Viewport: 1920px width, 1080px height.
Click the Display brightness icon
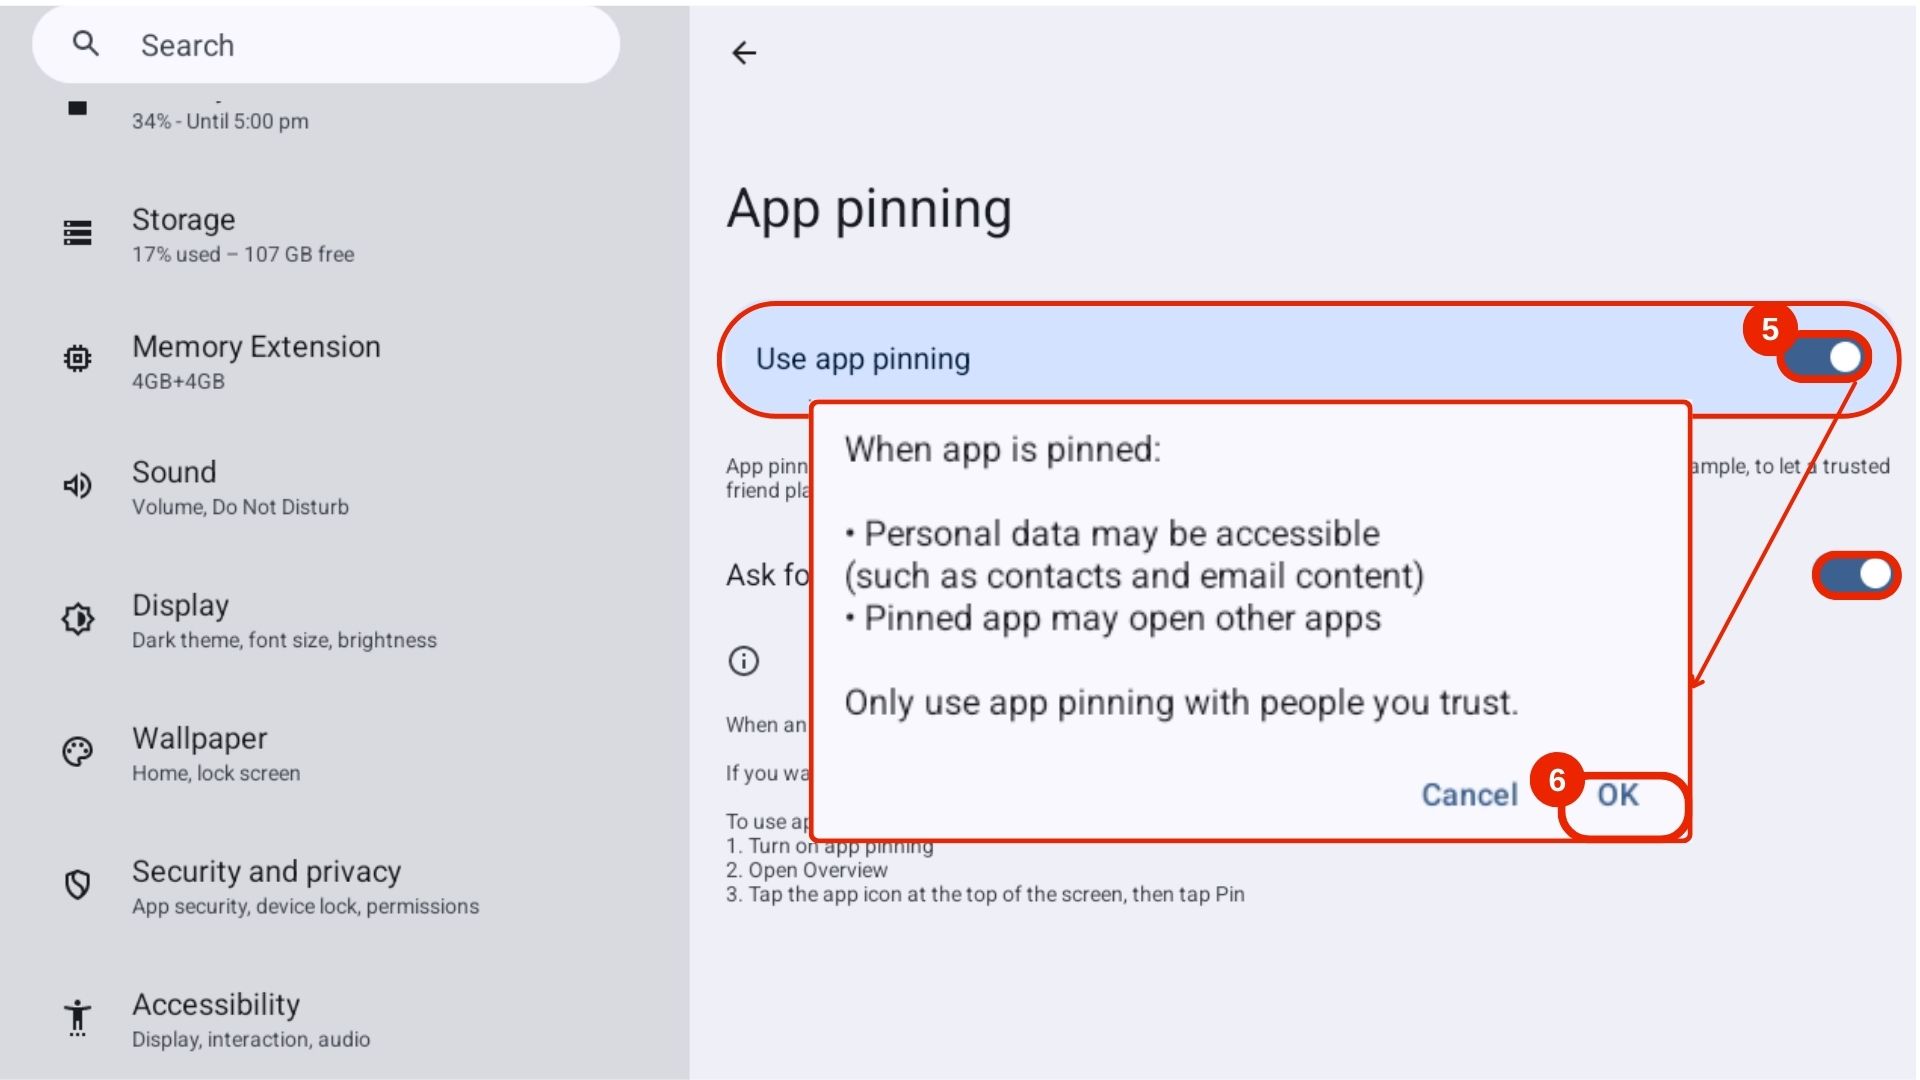coord(78,619)
